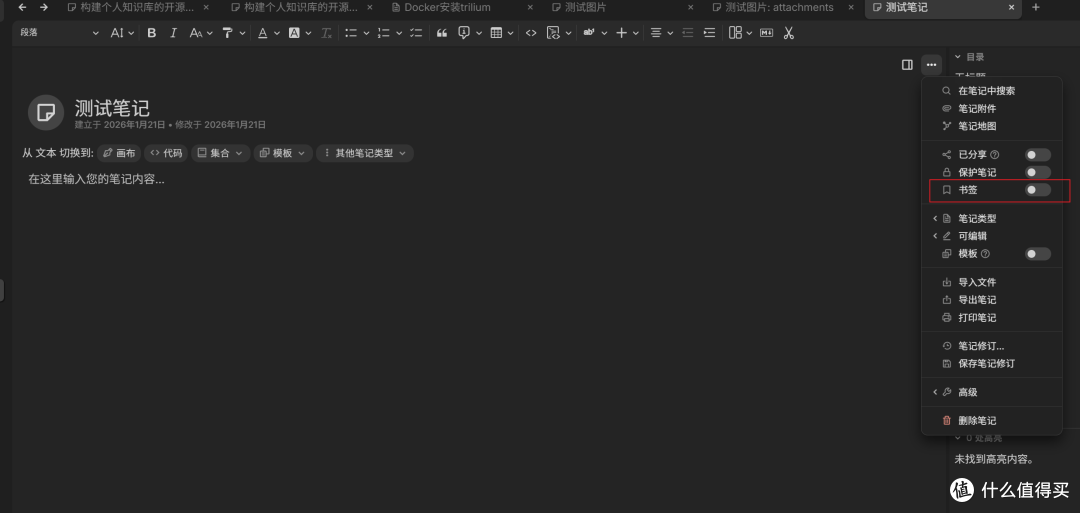Switch to 测试图片 tab
This screenshot has height=513, width=1080.
point(622,7)
